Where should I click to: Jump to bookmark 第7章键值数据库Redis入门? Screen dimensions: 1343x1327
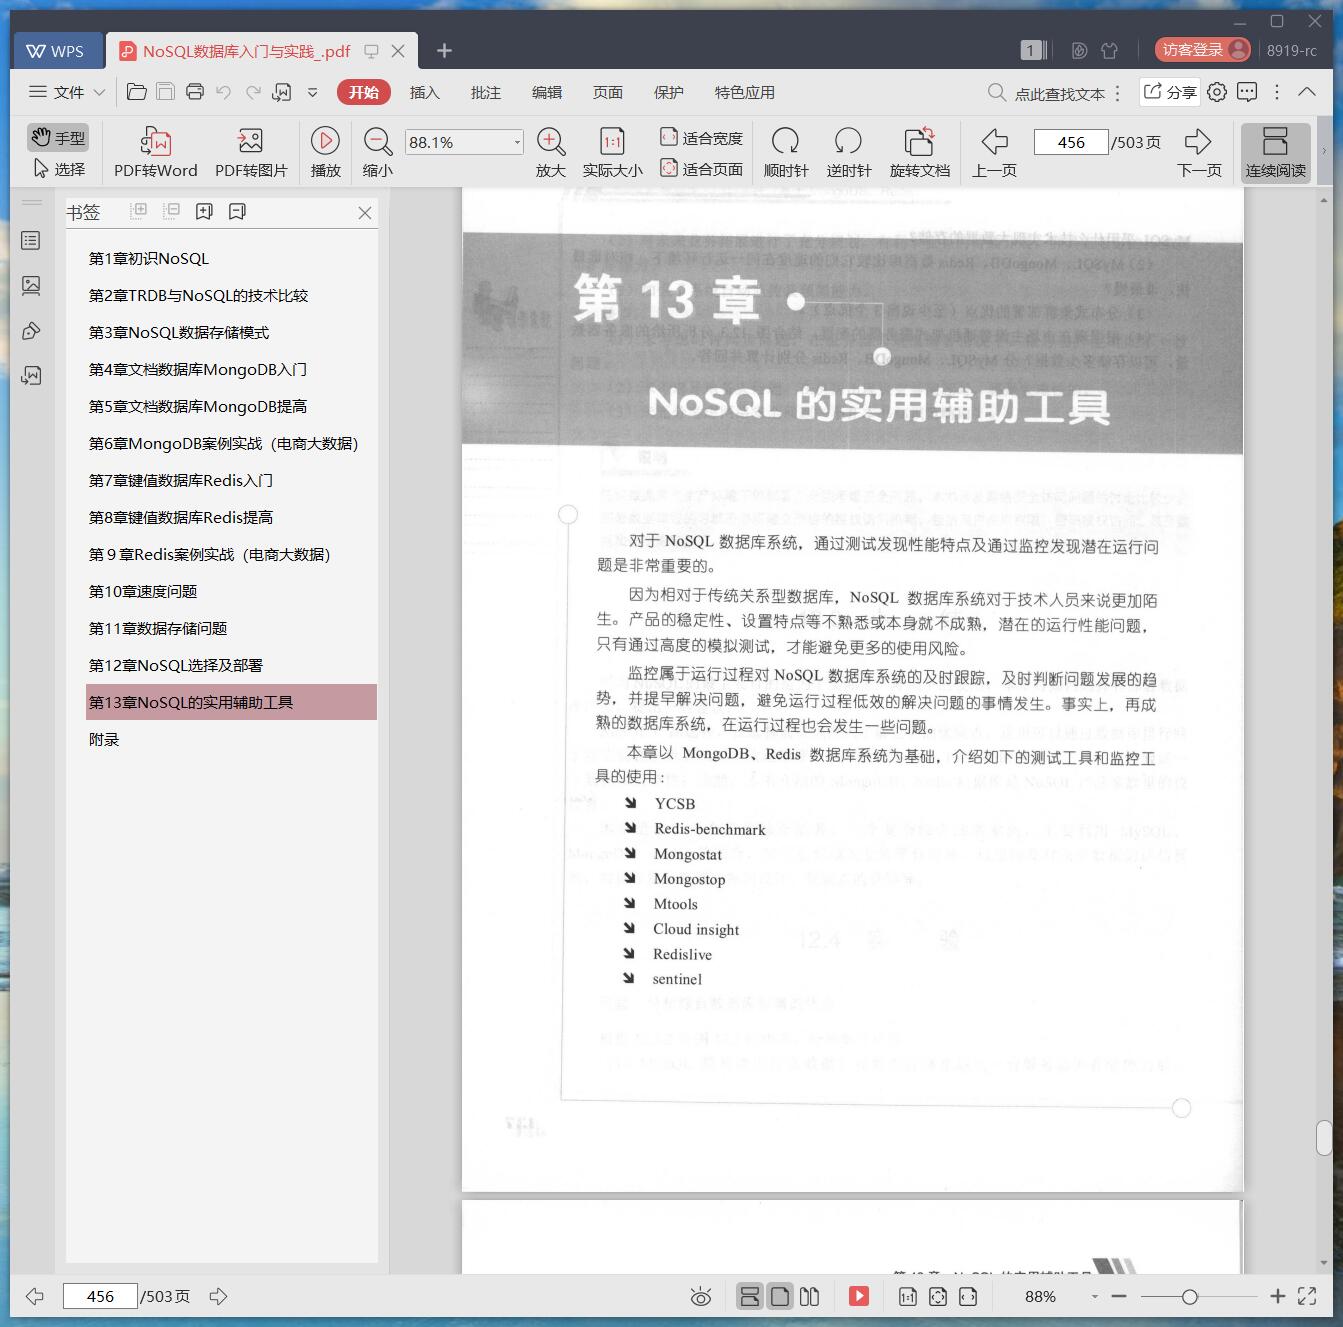click(x=181, y=480)
